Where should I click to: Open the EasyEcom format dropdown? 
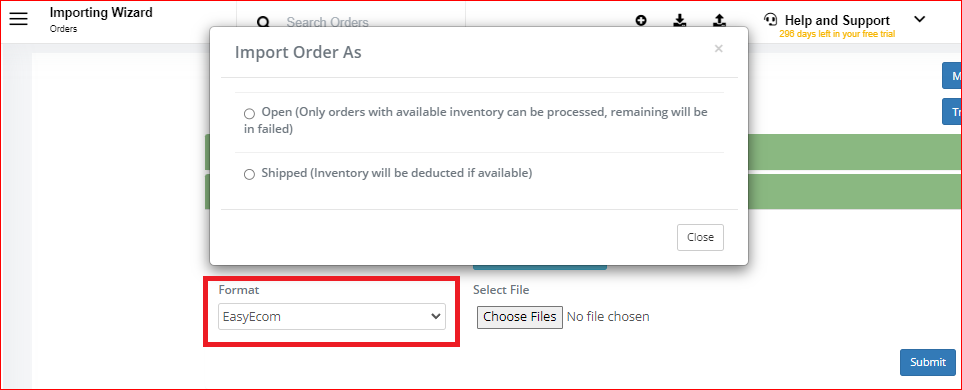coord(332,316)
